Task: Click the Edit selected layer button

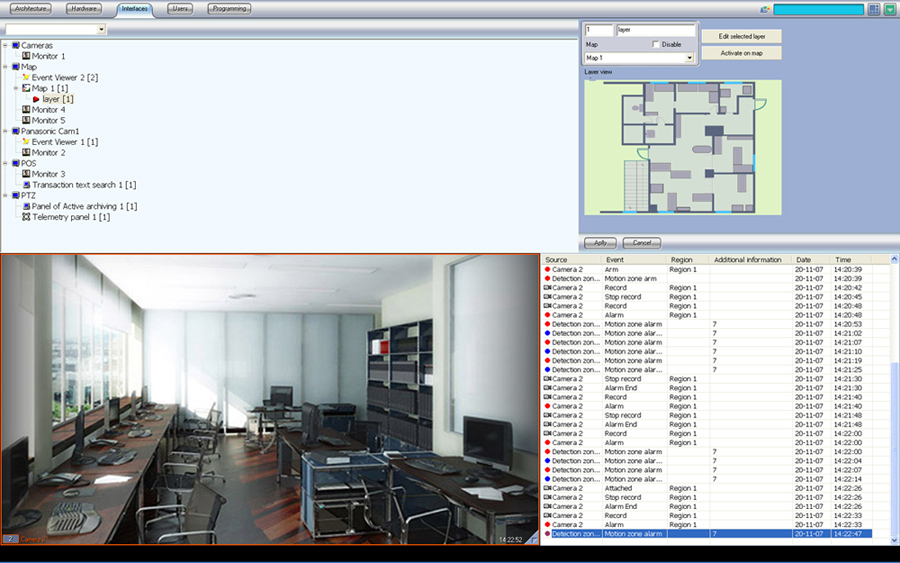Action: [741, 36]
